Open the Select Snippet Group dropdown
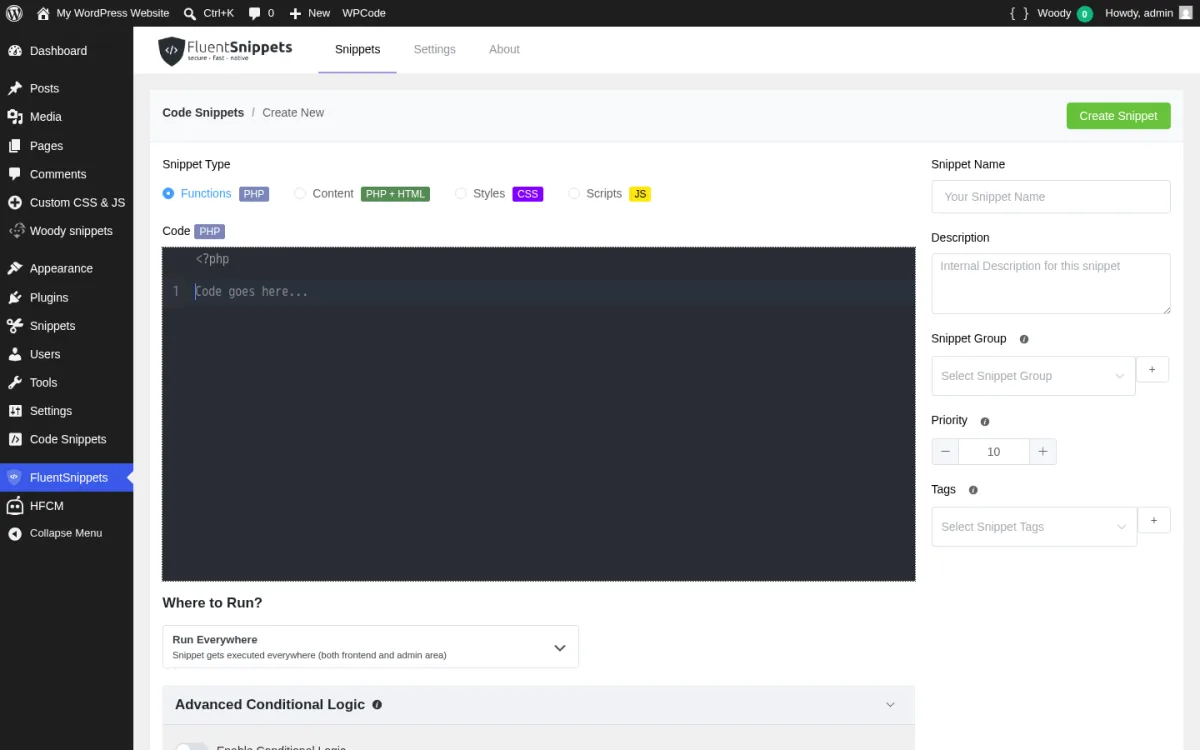Image resolution: width=1200 pixels, height=750 pixels. tap(1033, 376)
